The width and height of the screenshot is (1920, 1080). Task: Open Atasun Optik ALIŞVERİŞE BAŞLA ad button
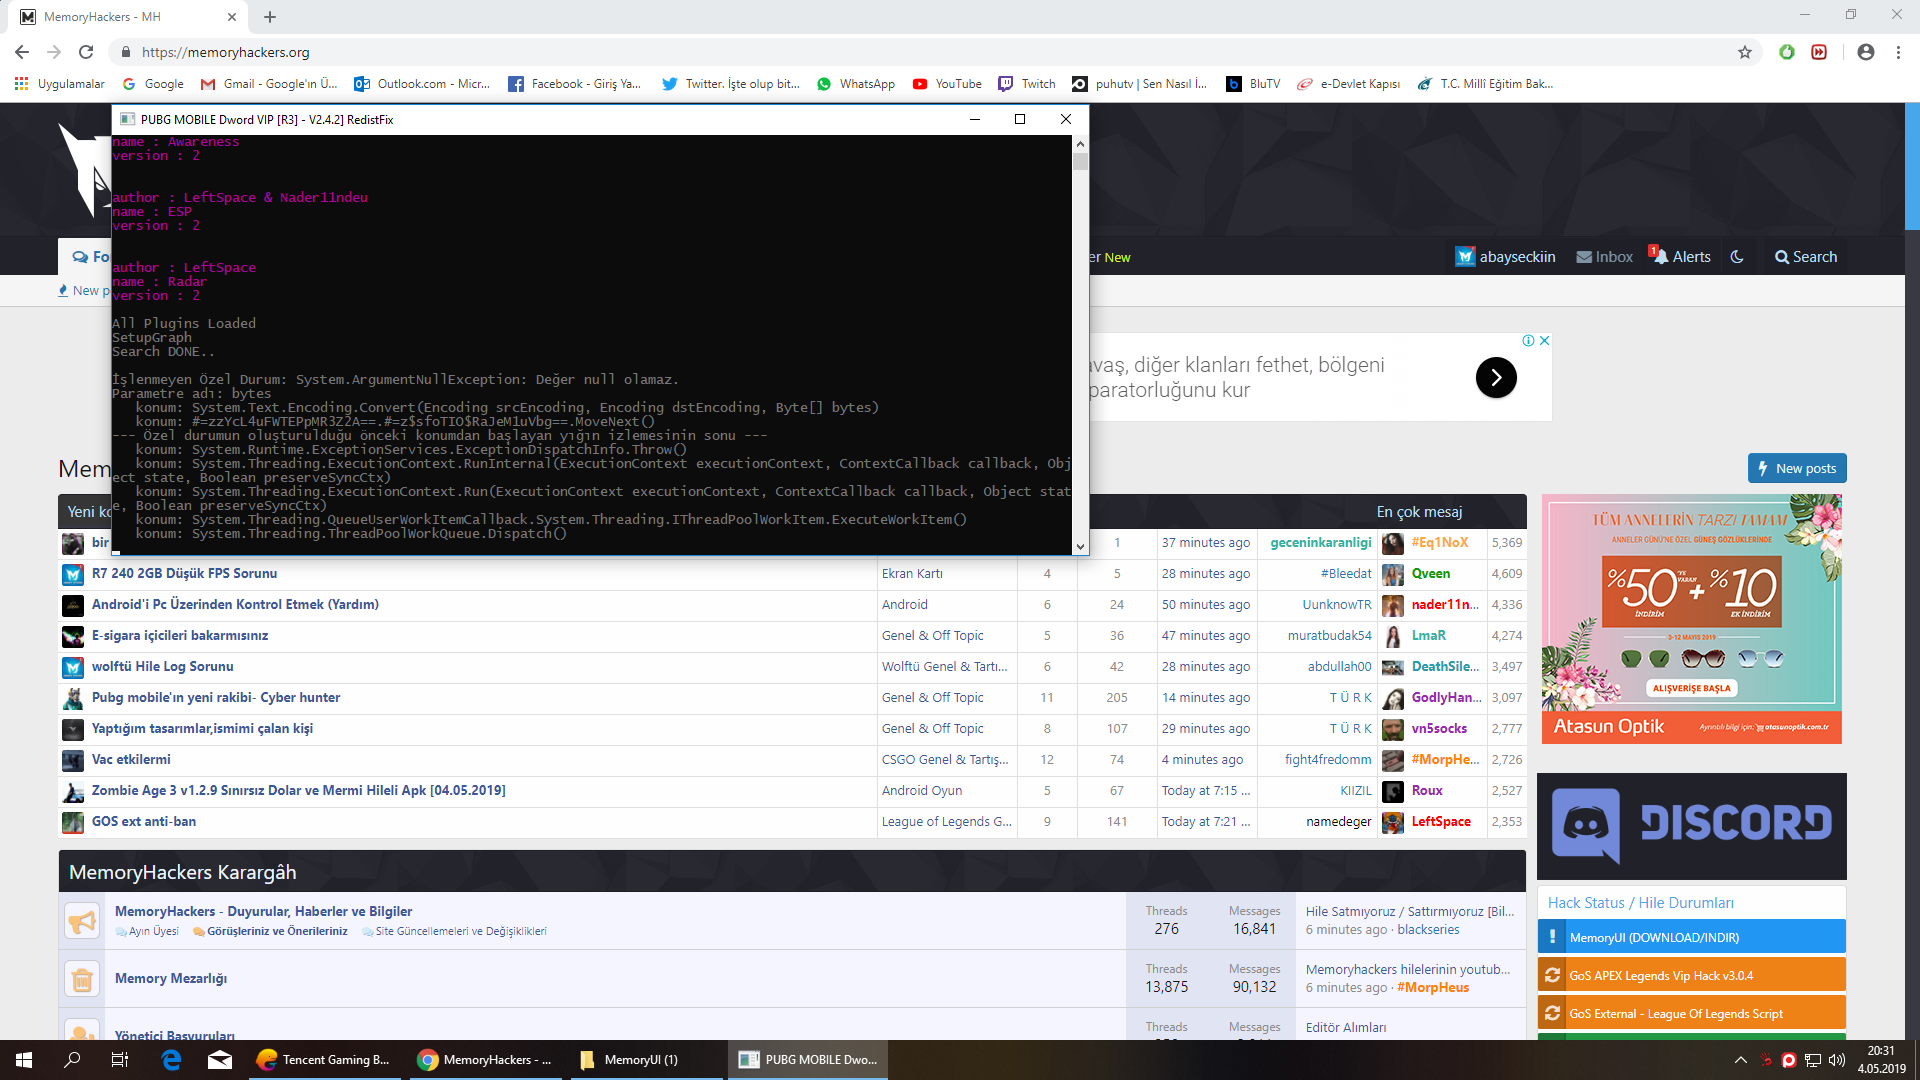(x=1691, y=688)
